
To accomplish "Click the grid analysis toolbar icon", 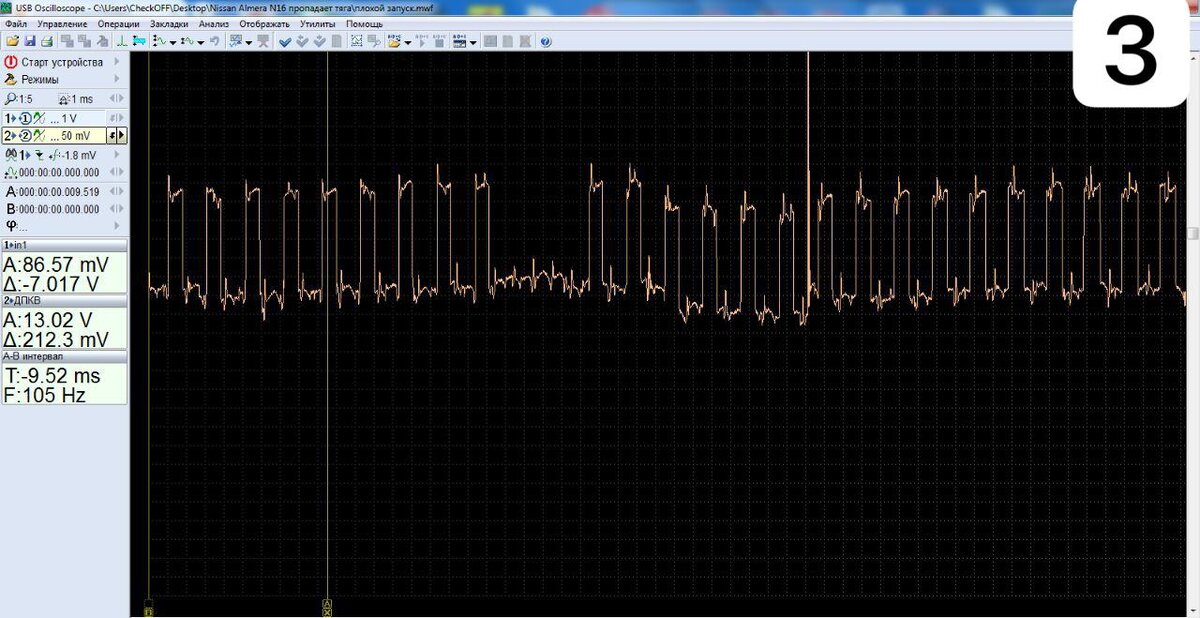I will (356, 41).
